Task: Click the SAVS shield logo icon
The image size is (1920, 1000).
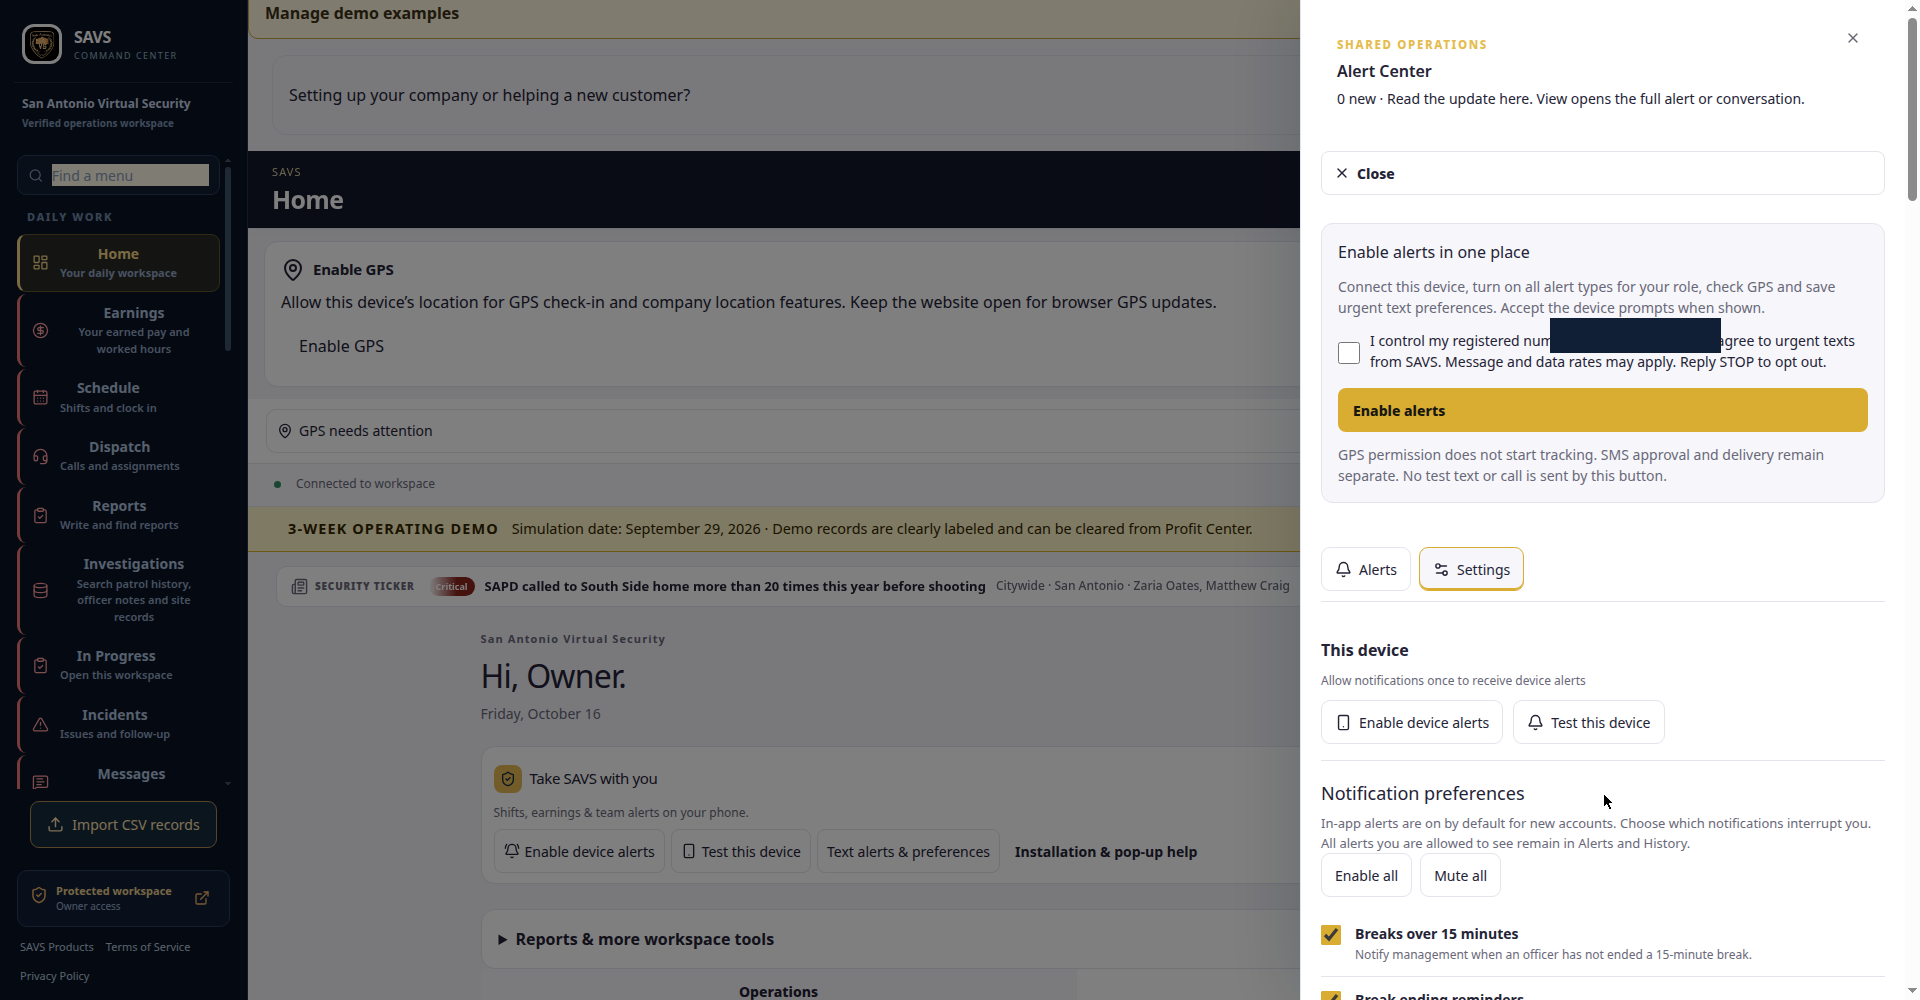Action: click(x=42, y=44)
